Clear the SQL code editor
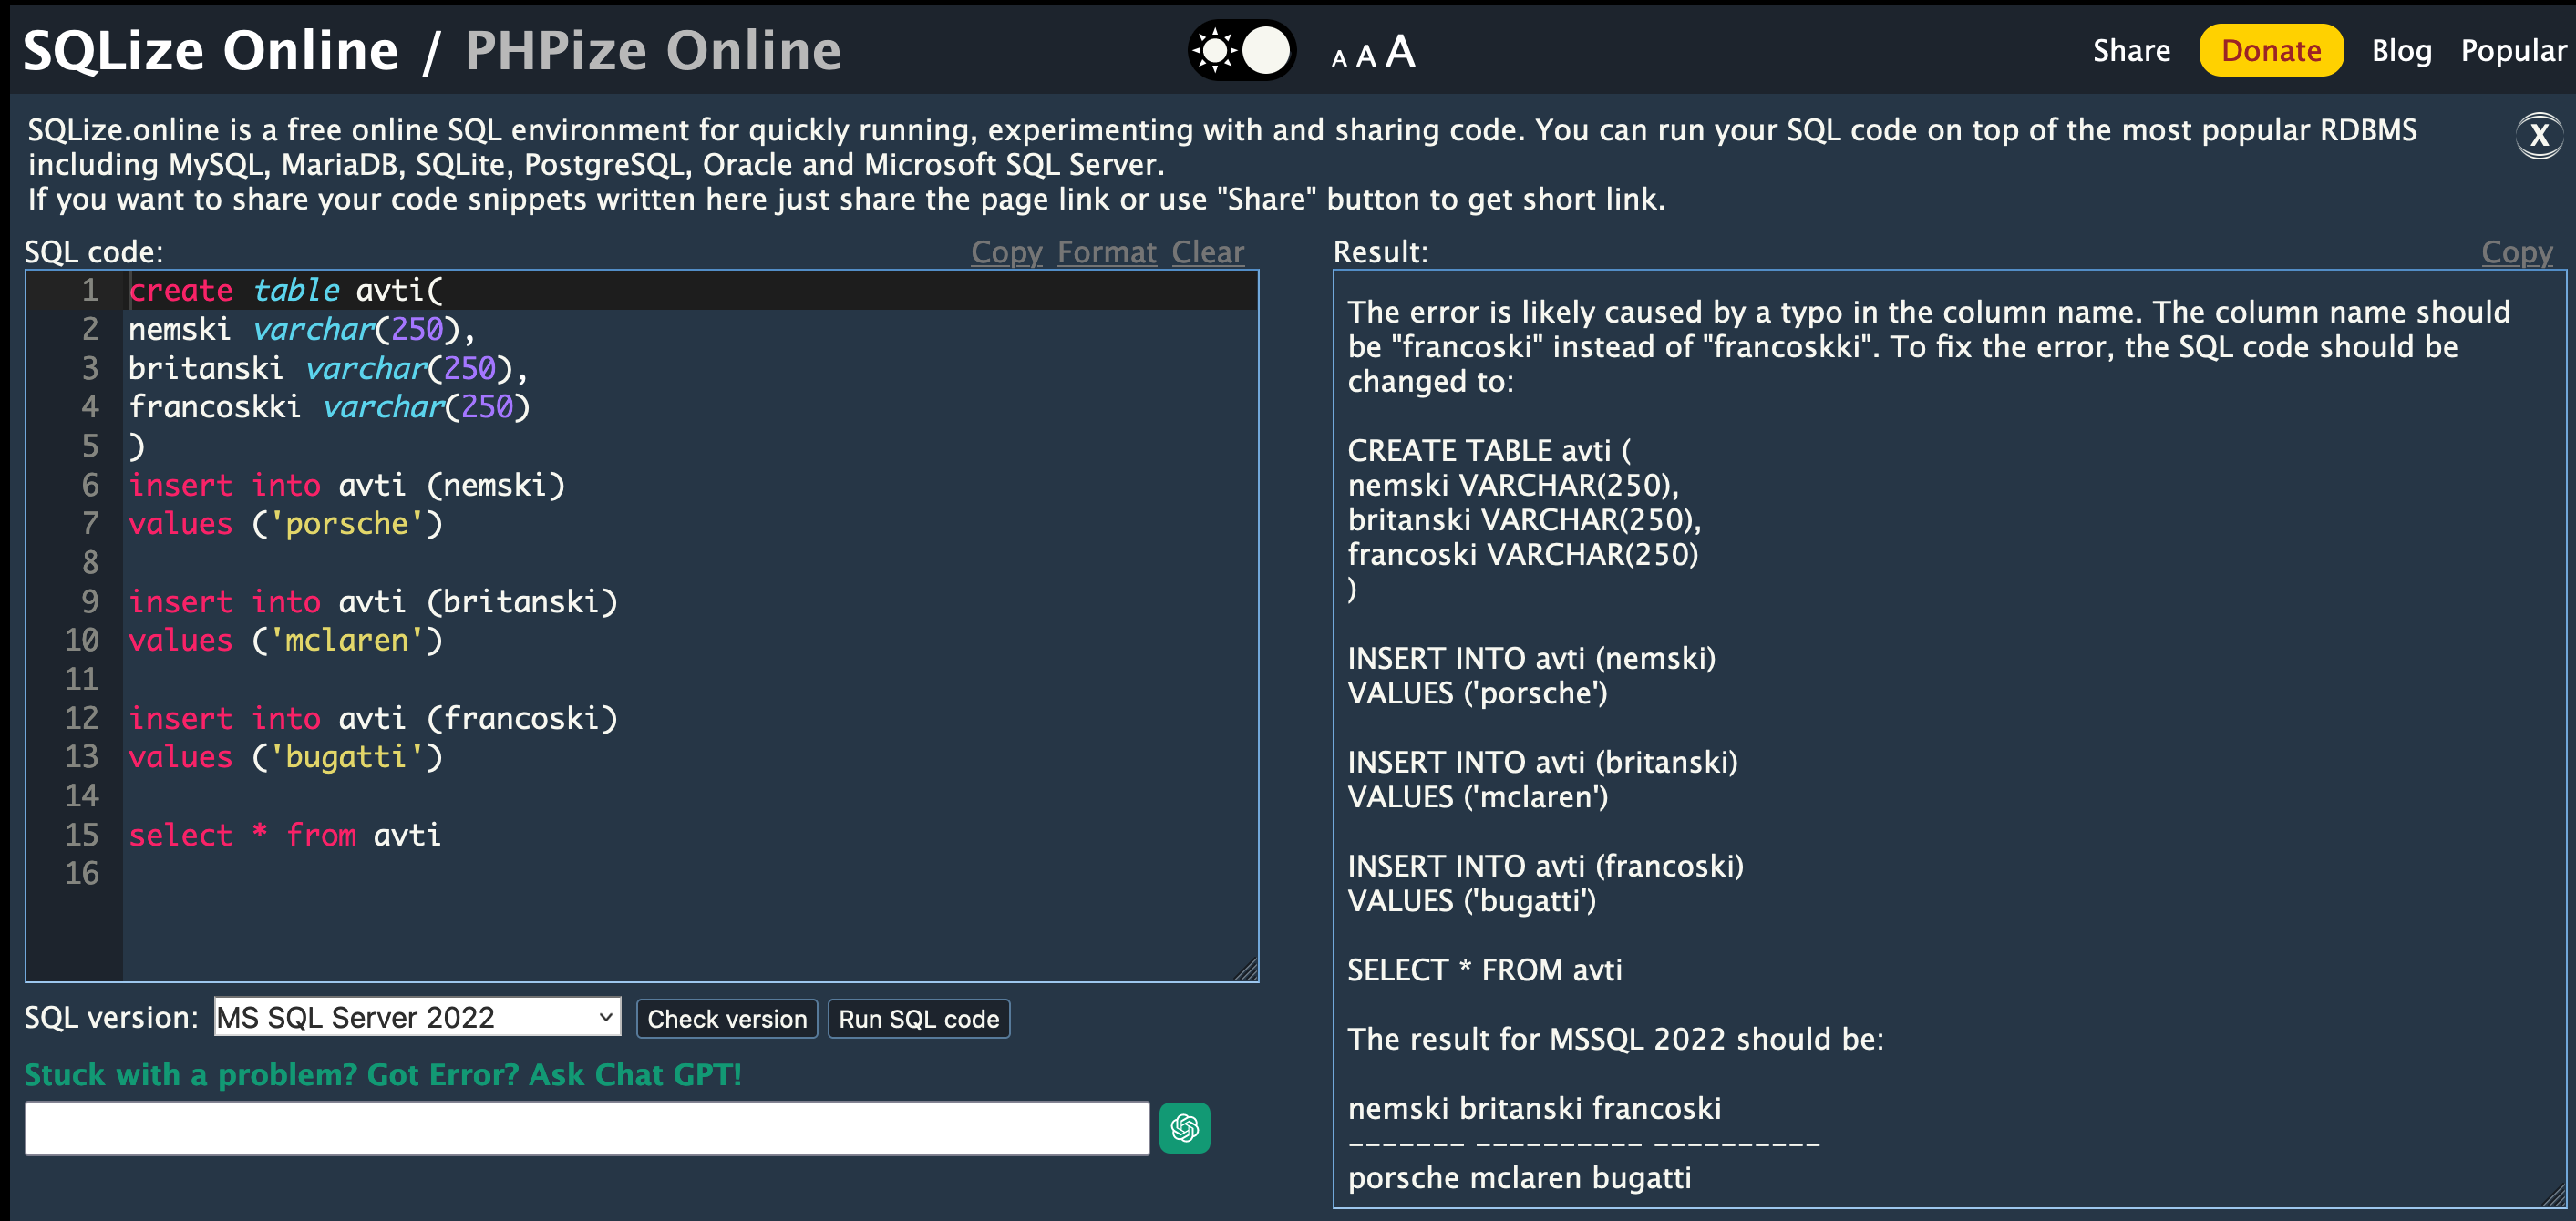 (1207, 252)
